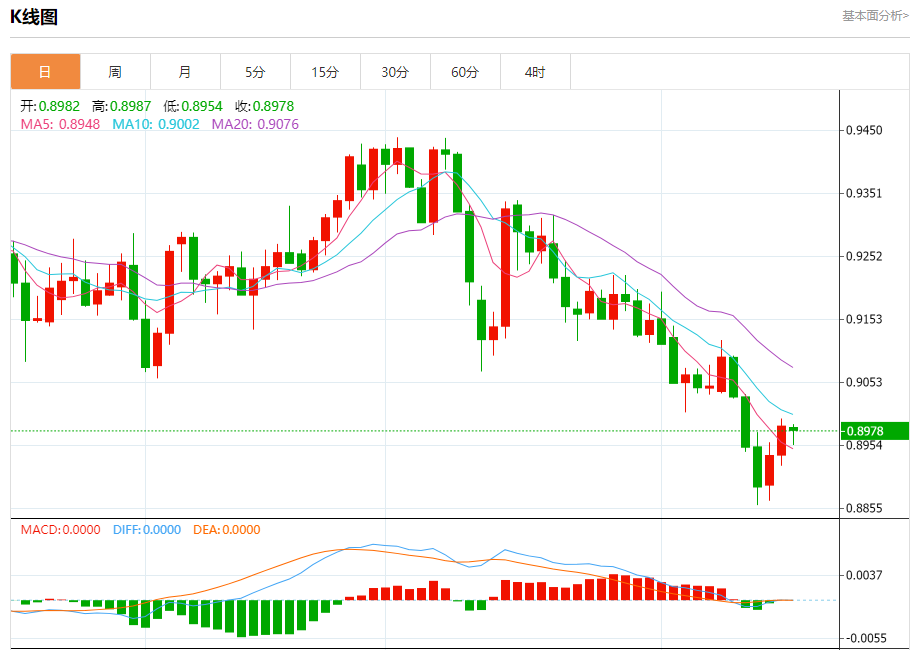
Task: Click the 0.9450 price axis label
Action: (x=864, y=130)
